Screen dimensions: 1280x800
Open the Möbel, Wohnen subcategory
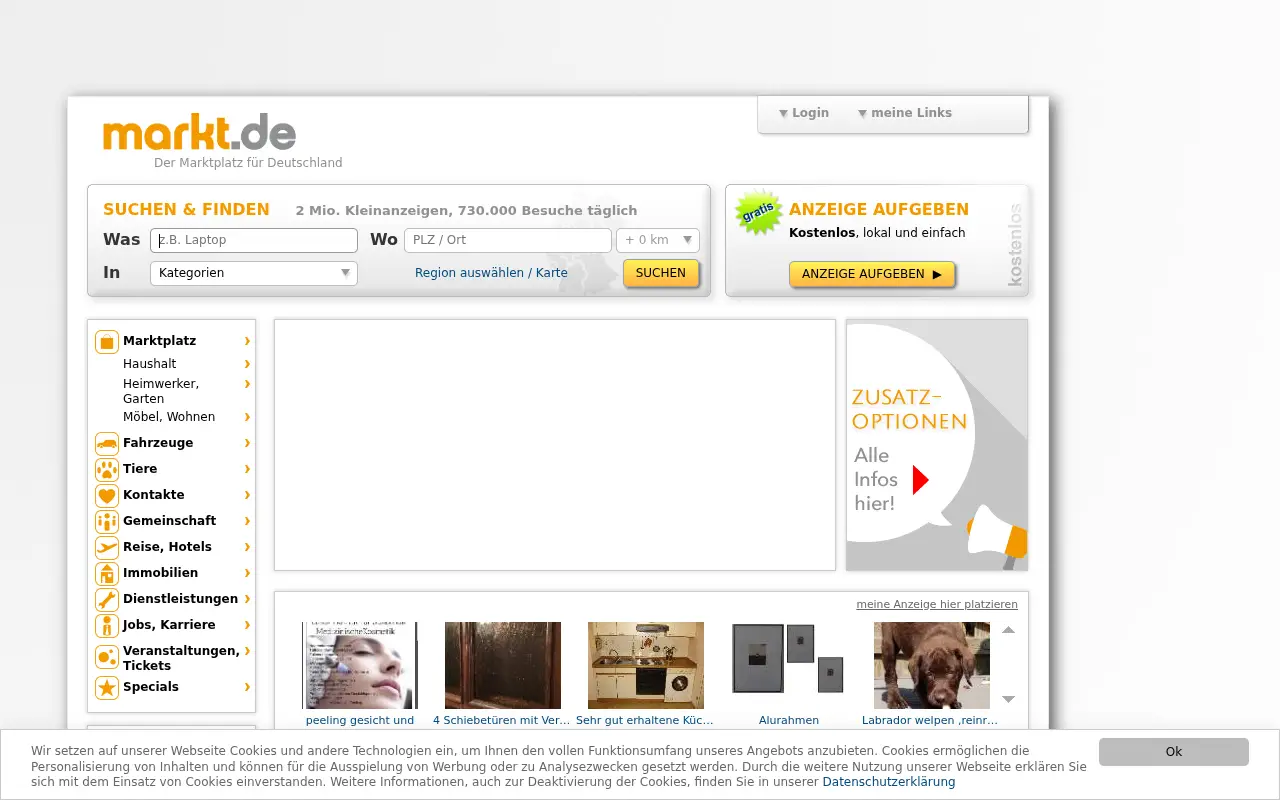(x=169, y=417)
